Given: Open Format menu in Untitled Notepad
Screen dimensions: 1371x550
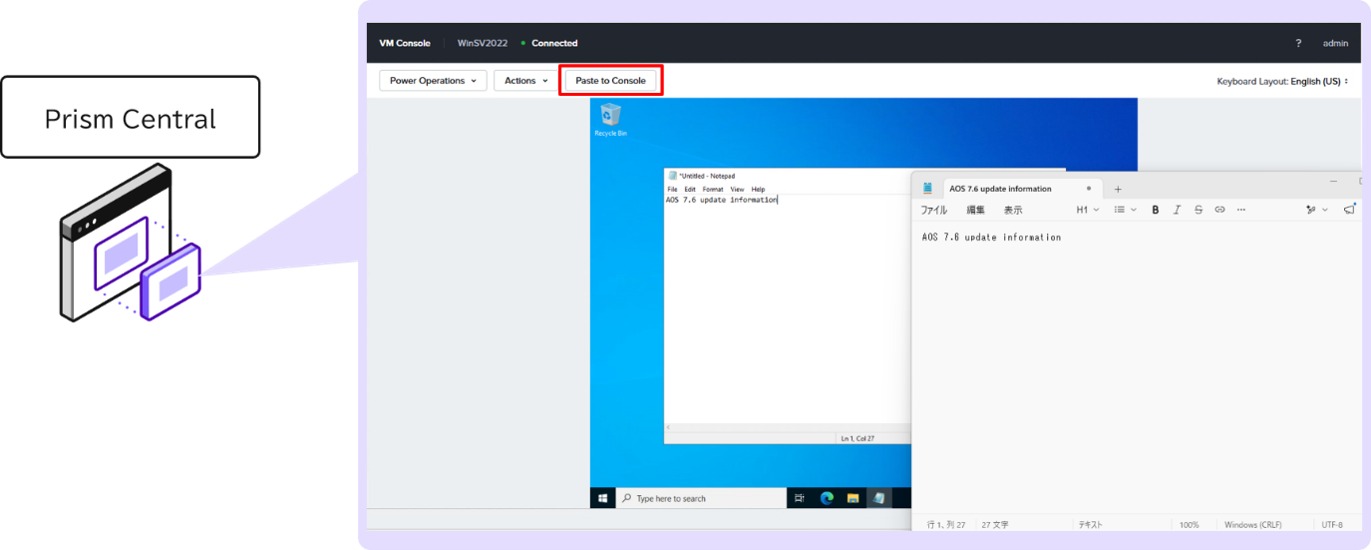Looking at the screenshot, I should click(x=712, y=189).
